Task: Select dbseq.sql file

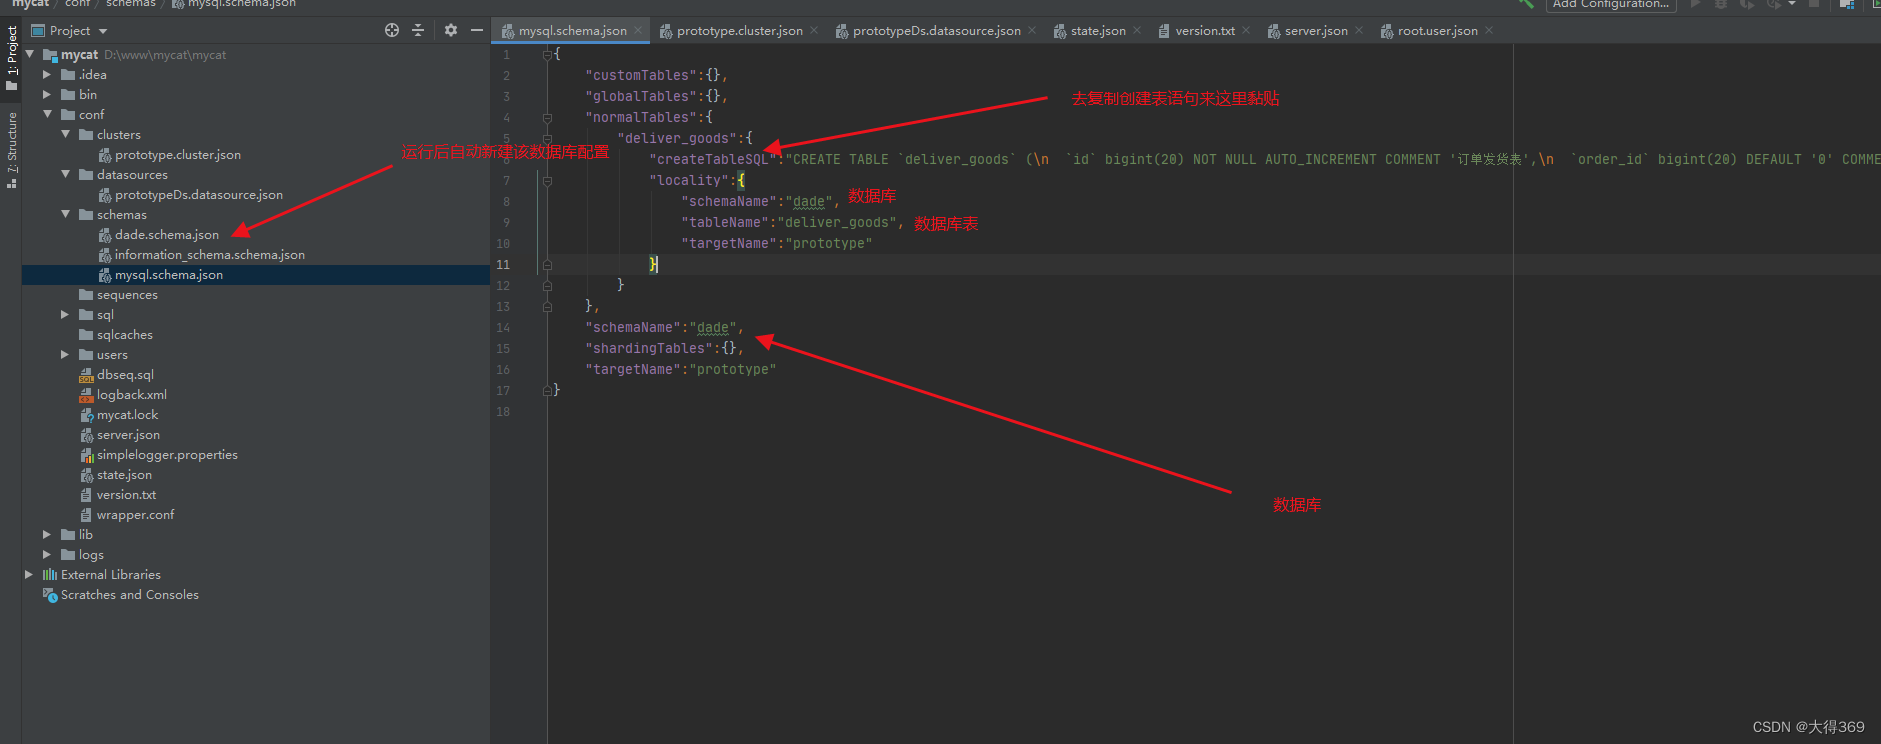Action: tap(125, 375)
